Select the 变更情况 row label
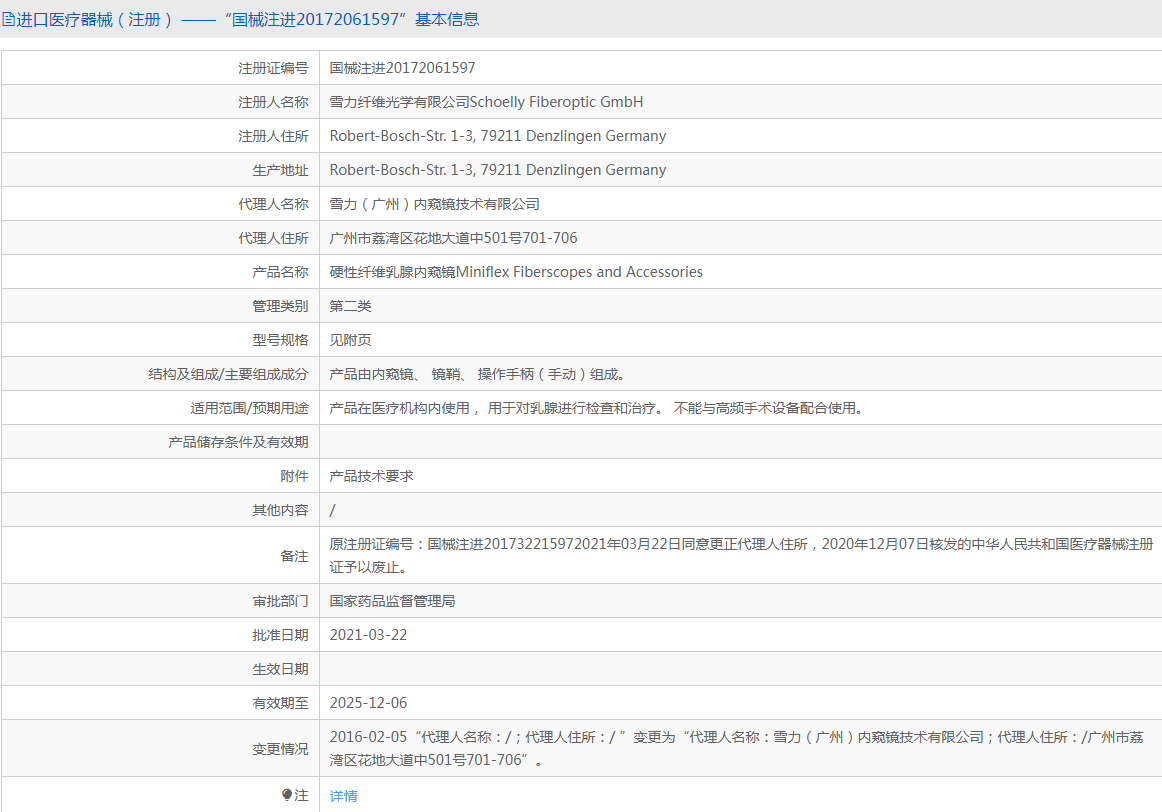This screenshot has height=812, width=1162. tap(280, 750)
